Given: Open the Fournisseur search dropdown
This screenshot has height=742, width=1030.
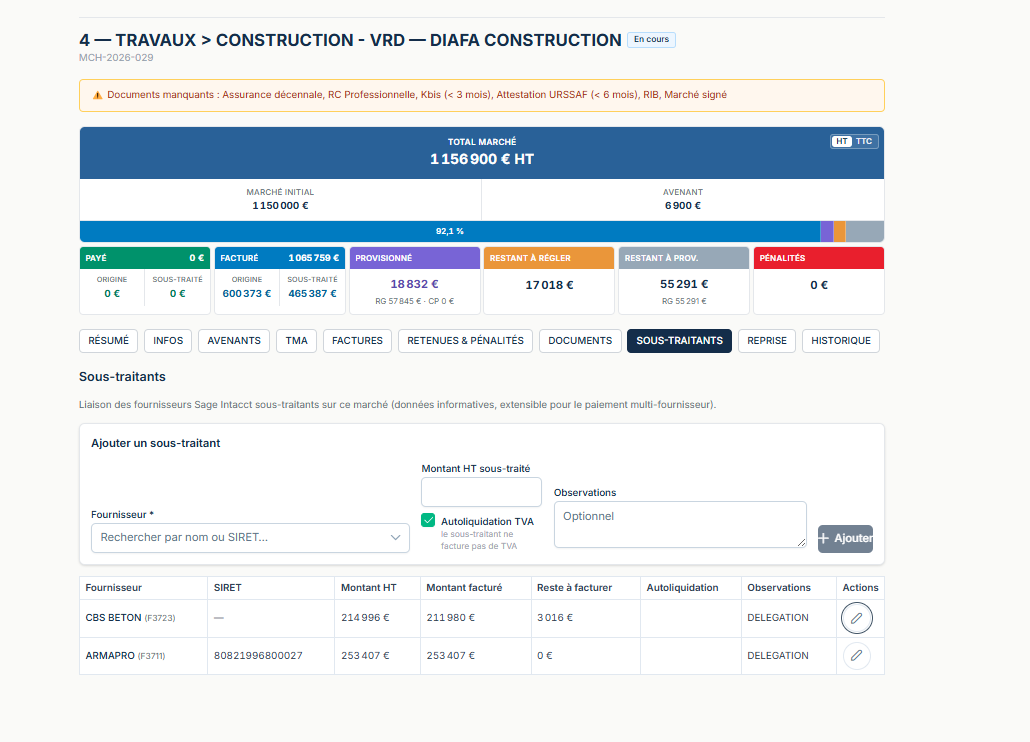Looking at the screenshot, I should point(250,538).
